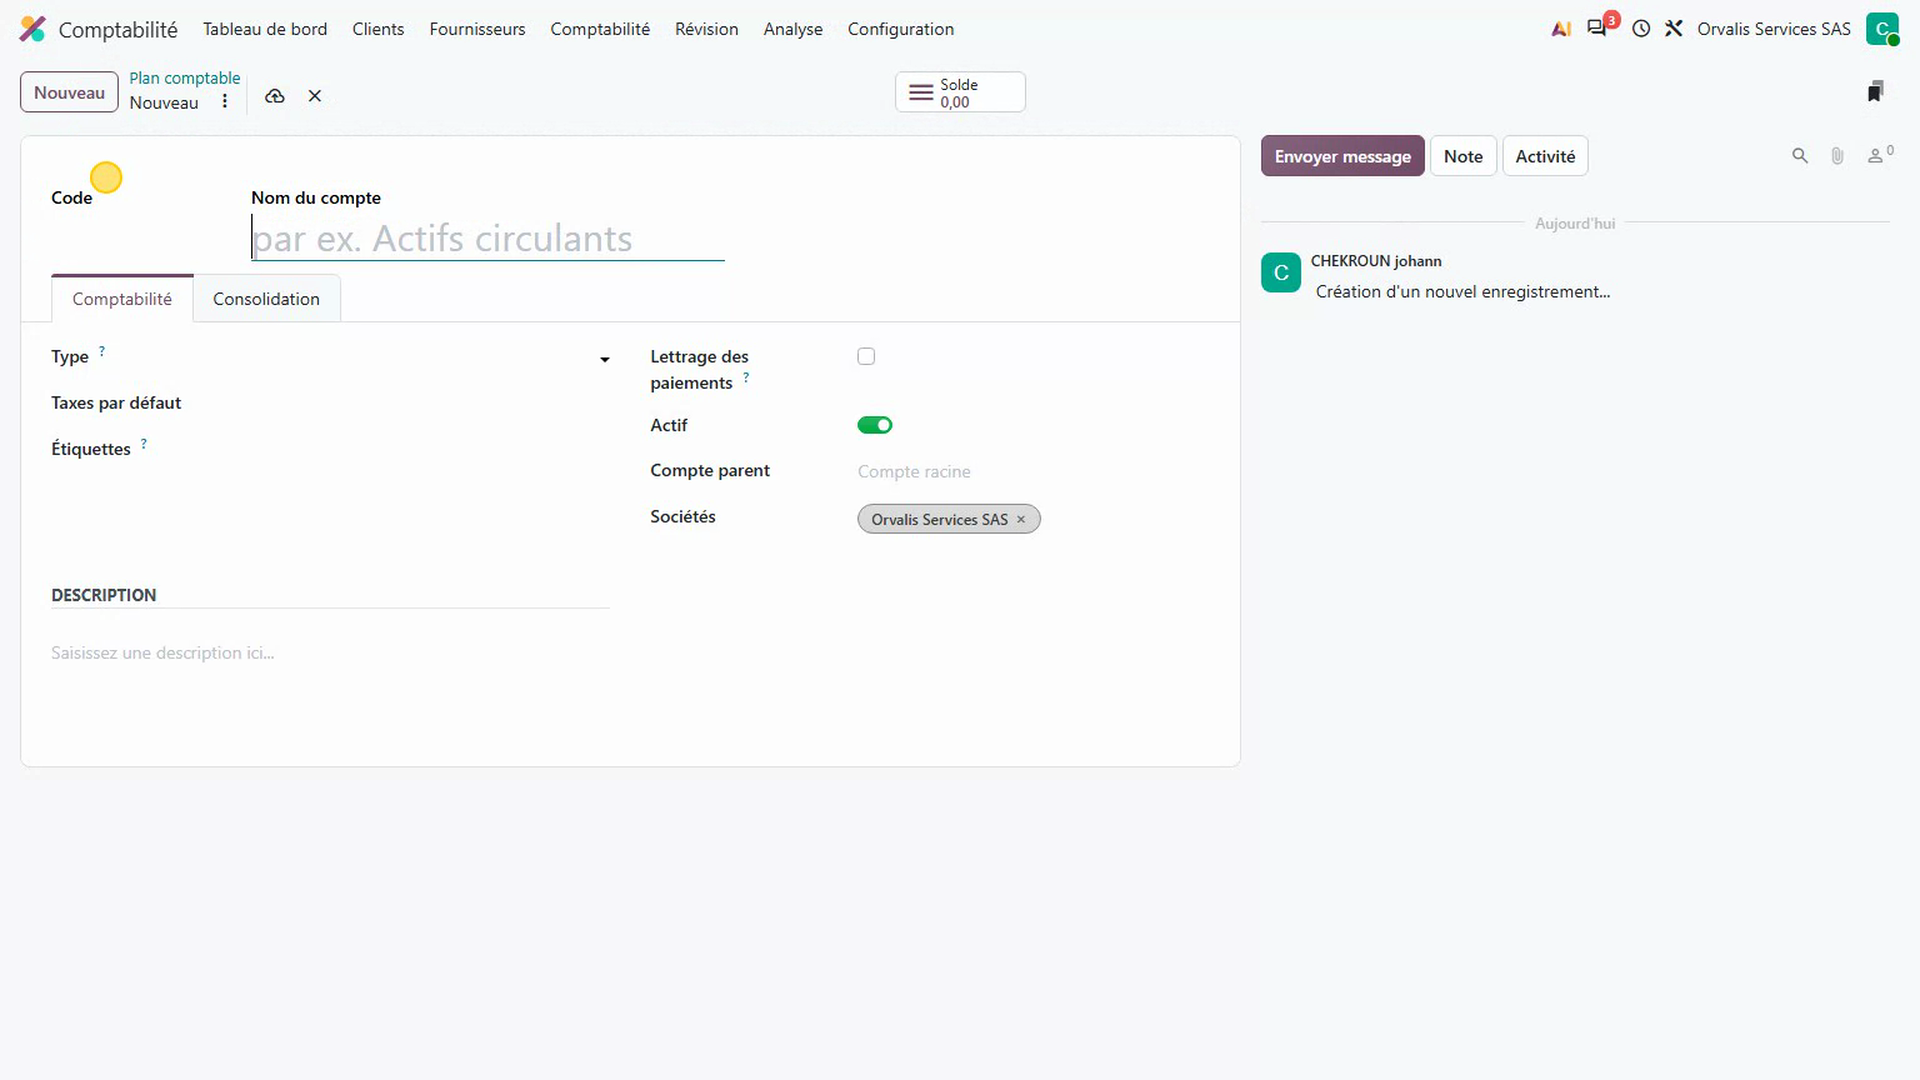Click Envoyer message button
The image size is (1920, 1080).
pyautogui.click(x=1342, y=156)
